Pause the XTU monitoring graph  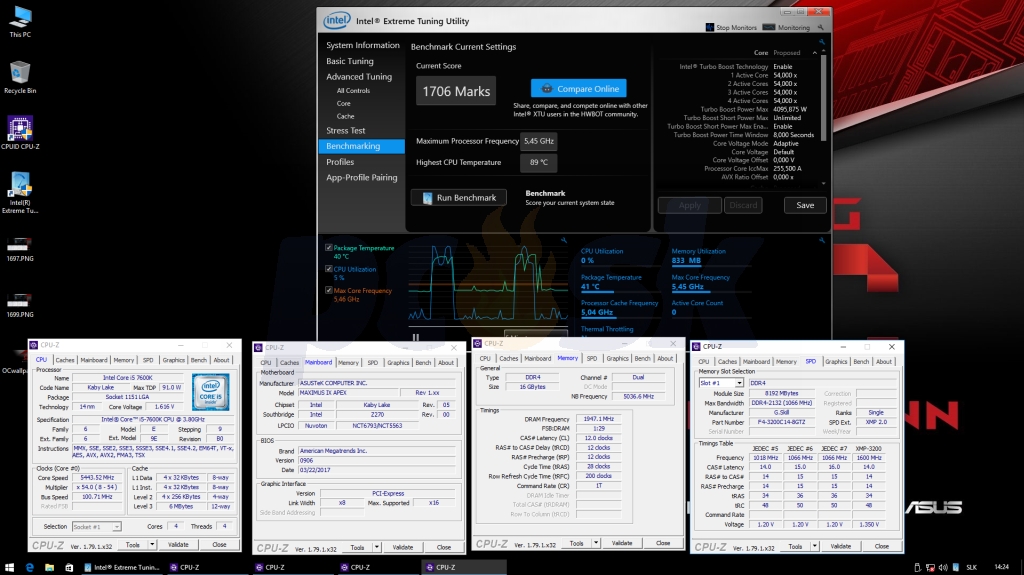415,338
